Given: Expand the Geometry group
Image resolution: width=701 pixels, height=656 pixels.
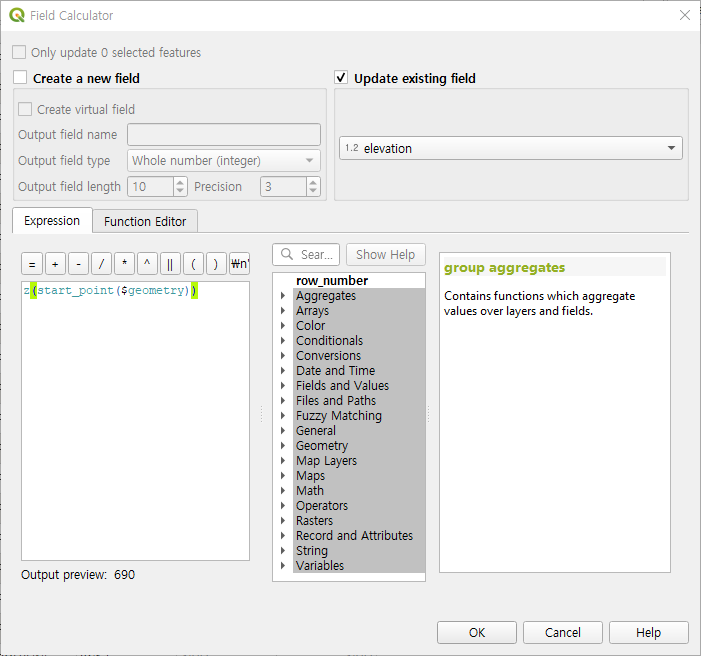Looking at the screenshot, I should pyautogui.click(x=283, y=445).
